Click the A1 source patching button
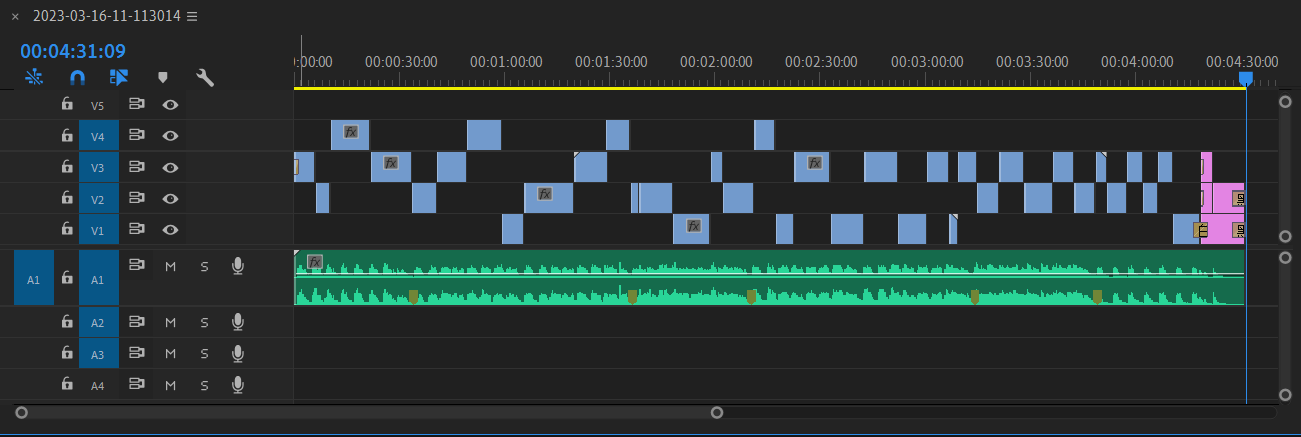The width and height of the screenshot is (1301, 437). coord(33,279)
